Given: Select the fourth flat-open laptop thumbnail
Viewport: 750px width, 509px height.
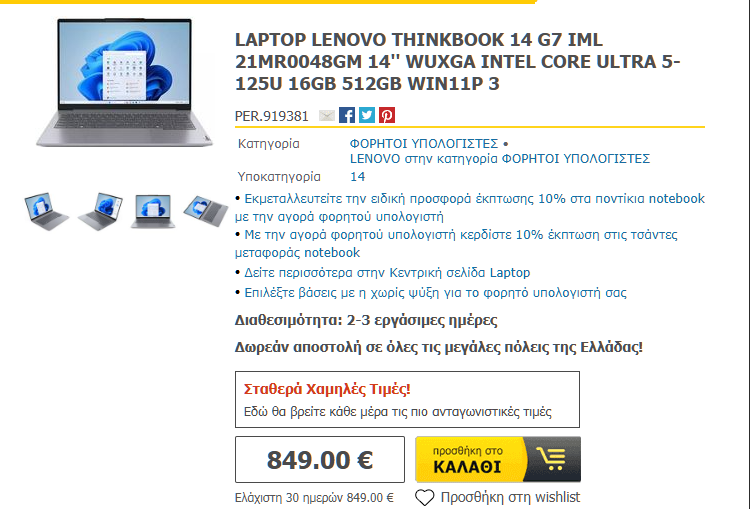Looking at the screenshot, I should (x=206, y=211).
